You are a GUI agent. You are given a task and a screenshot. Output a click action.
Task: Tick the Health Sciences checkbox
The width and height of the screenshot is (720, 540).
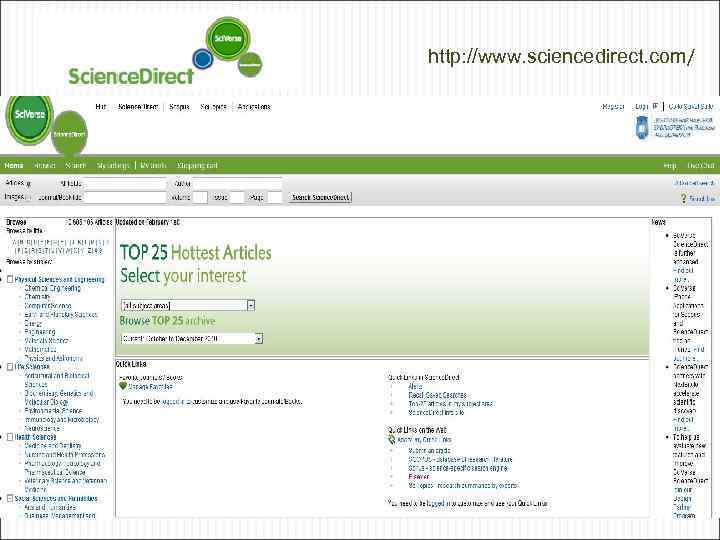10,437
